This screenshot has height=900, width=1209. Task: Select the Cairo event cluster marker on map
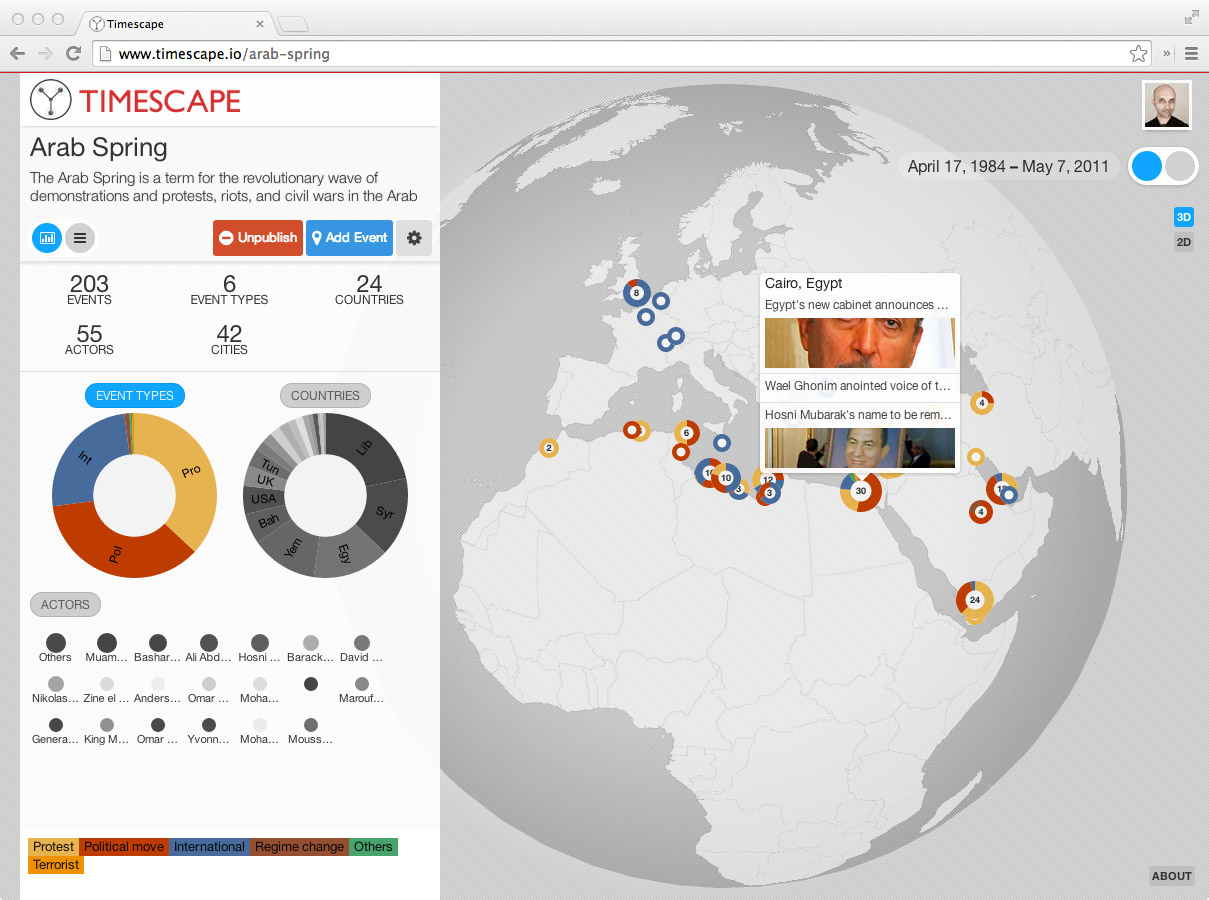(x=860, y=490)
